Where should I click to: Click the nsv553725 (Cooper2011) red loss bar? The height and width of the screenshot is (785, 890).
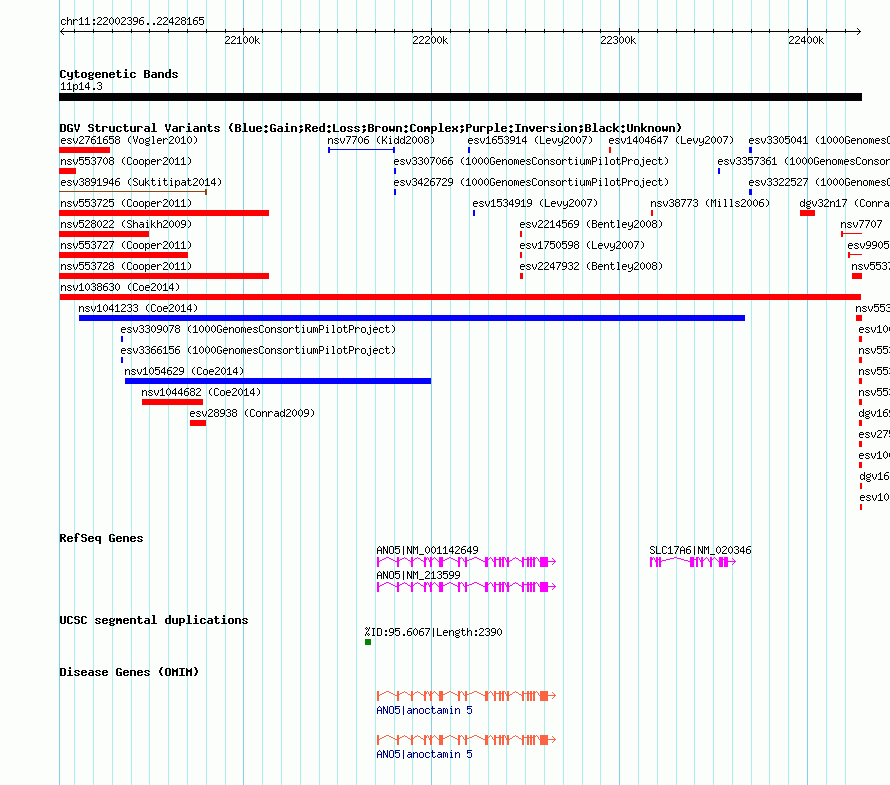coord(164,213)
